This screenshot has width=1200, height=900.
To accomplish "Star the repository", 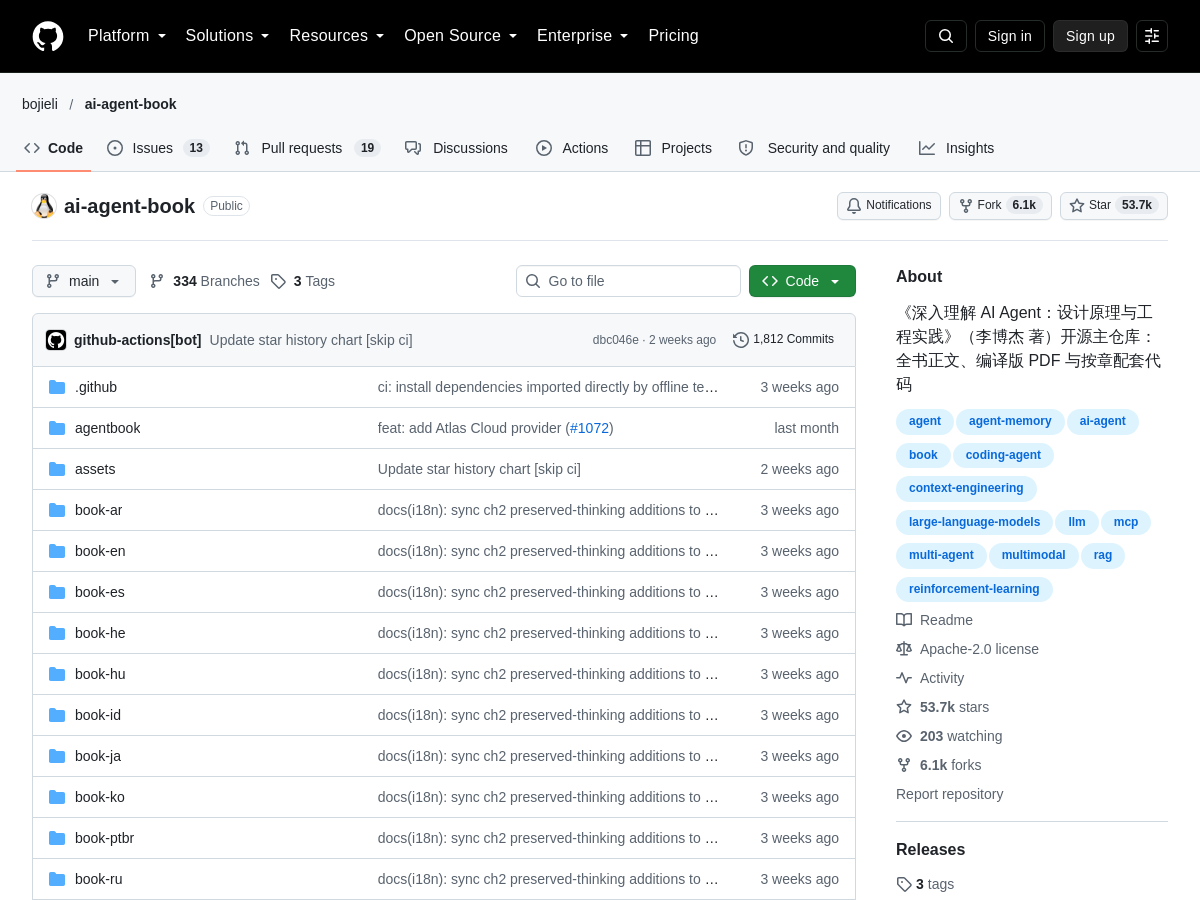I will tap(1114, 206).
